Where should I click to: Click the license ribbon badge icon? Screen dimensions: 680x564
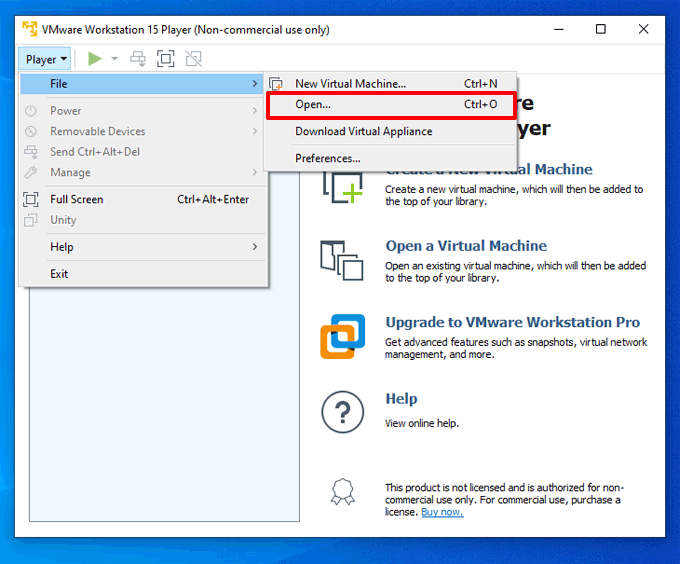343,492
